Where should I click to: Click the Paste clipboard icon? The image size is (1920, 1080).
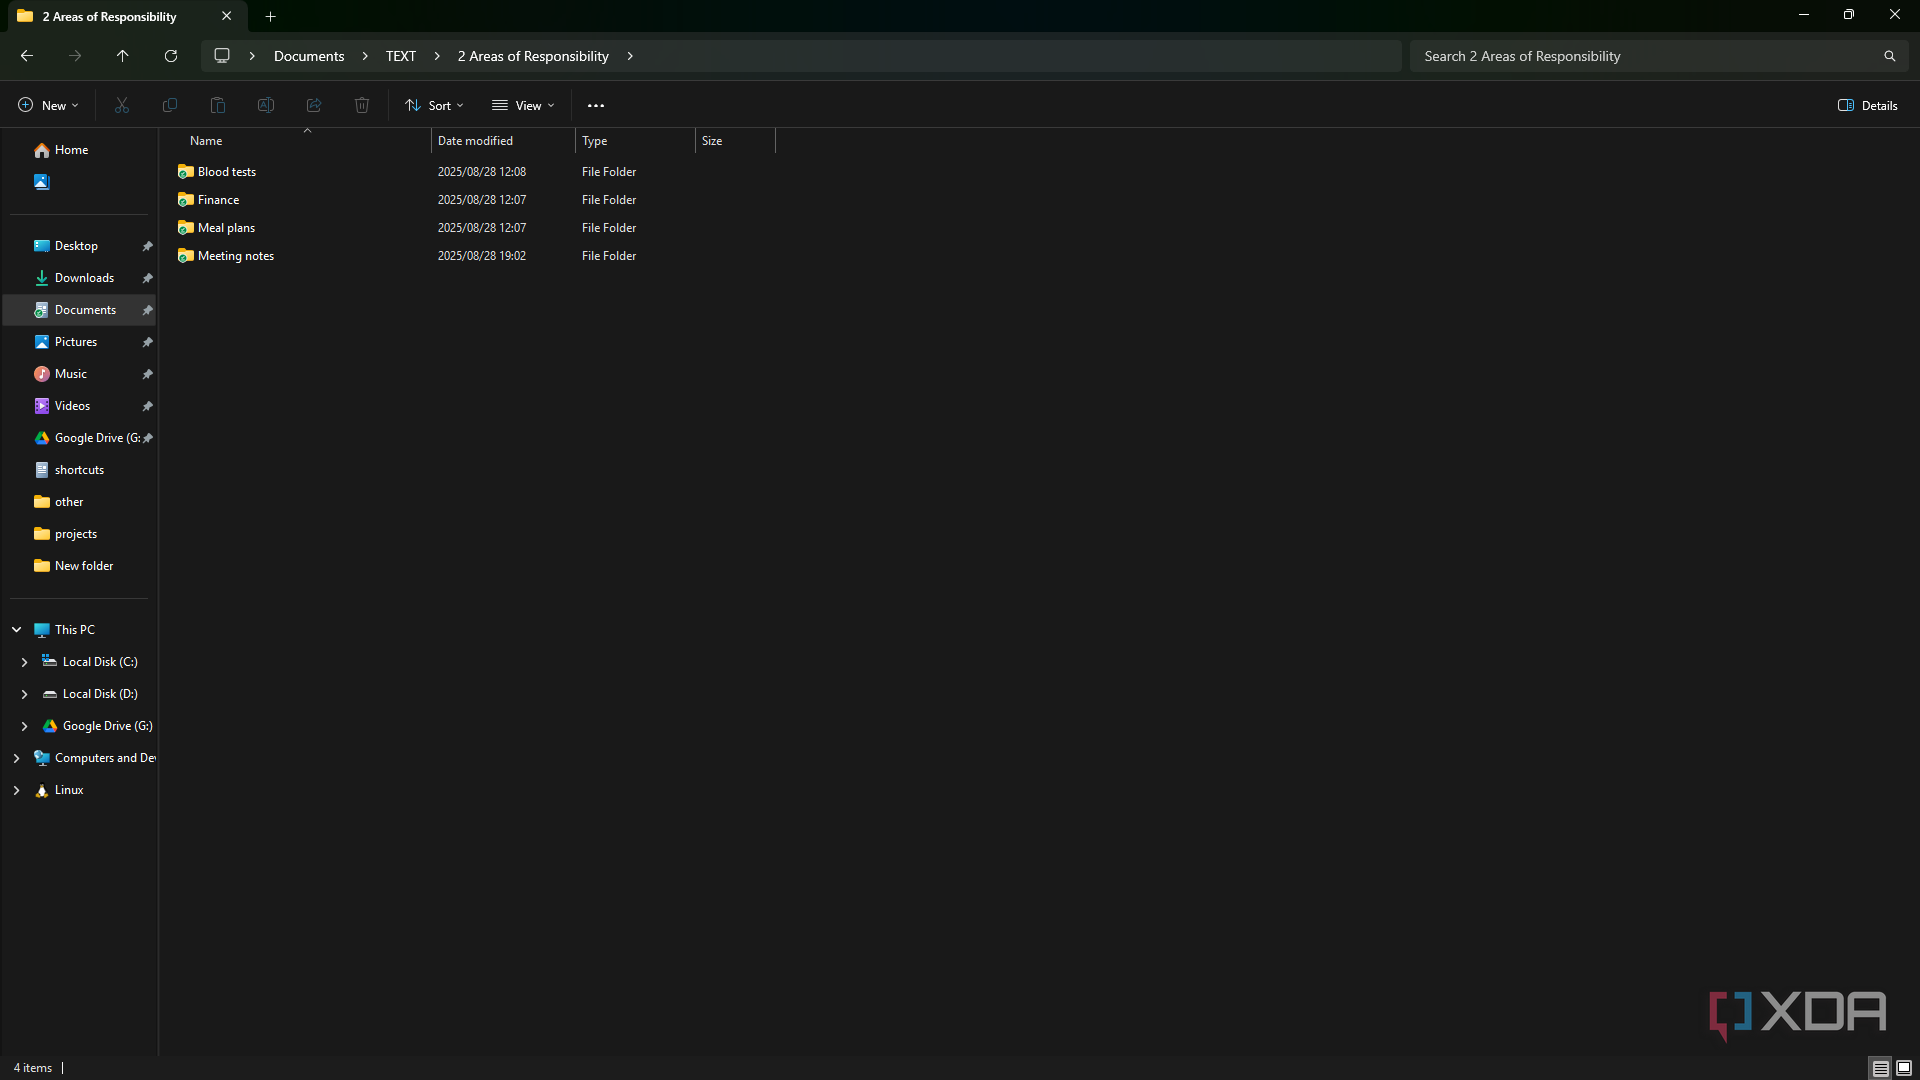[x=218, y=105]
